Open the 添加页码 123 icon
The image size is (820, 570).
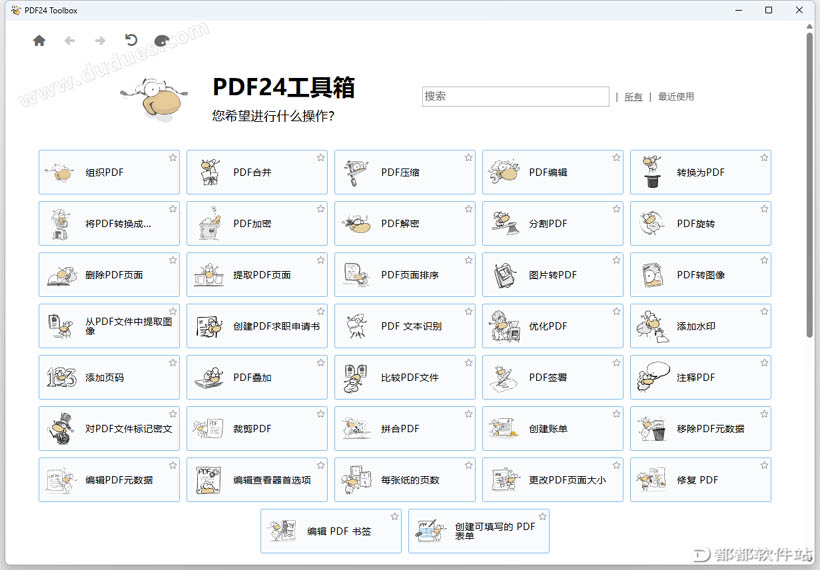pyautogui.click(x=61, y=377)
